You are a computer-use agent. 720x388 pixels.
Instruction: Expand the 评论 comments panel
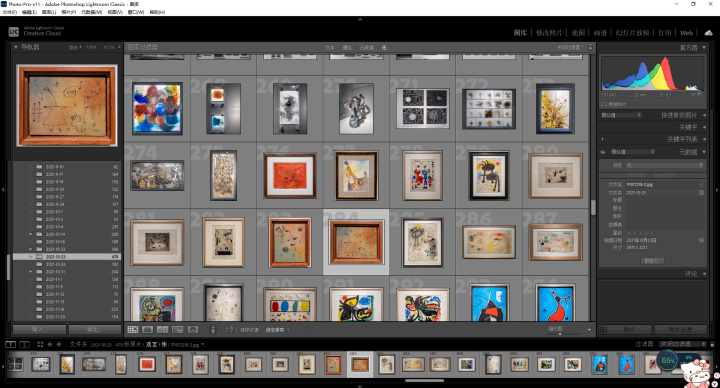704,274
